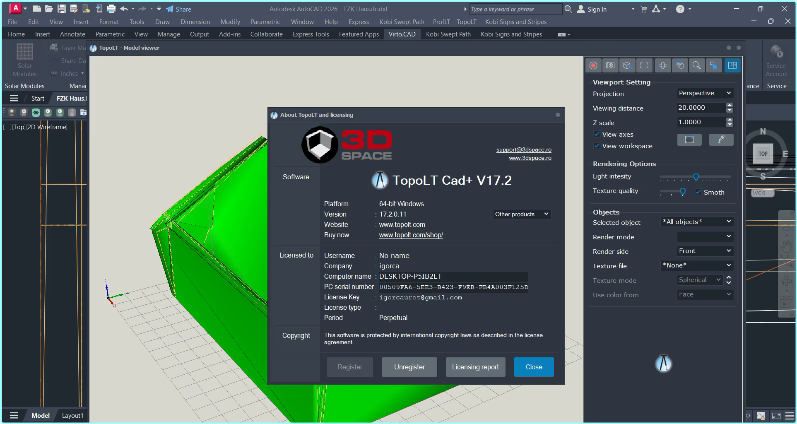The height and width of the screenshot is (424, 797).
Task: Click the Viewing distance value field
Action: click(x=700, y=108)
